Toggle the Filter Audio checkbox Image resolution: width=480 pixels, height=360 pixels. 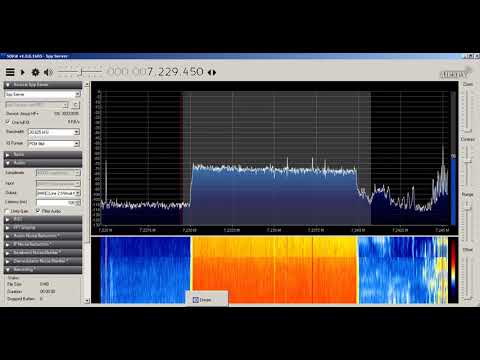[38, 211]
